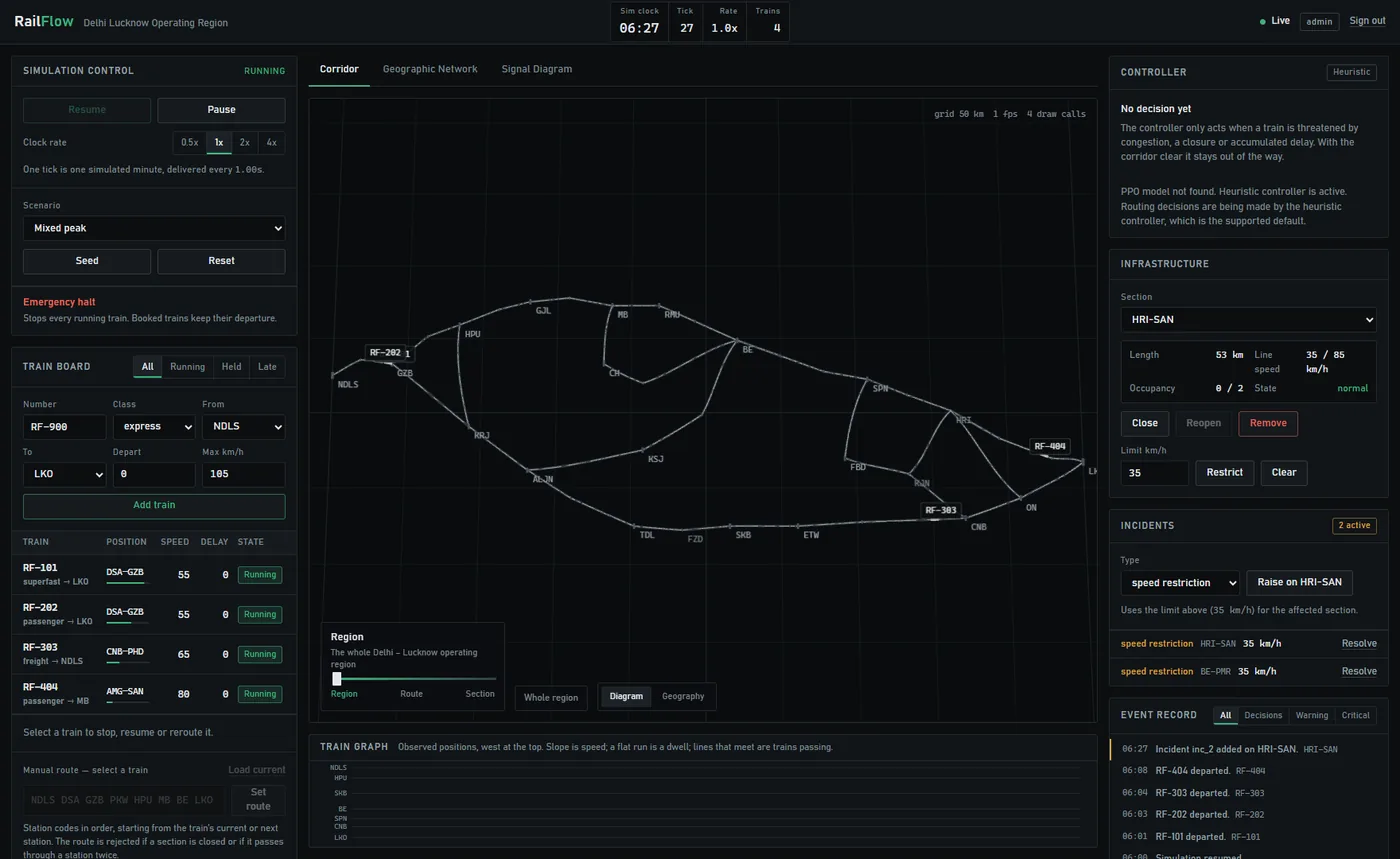Click the RF-303 train marker on map
The height and width of the screenshot is (859, 1400).
(941, 510)
